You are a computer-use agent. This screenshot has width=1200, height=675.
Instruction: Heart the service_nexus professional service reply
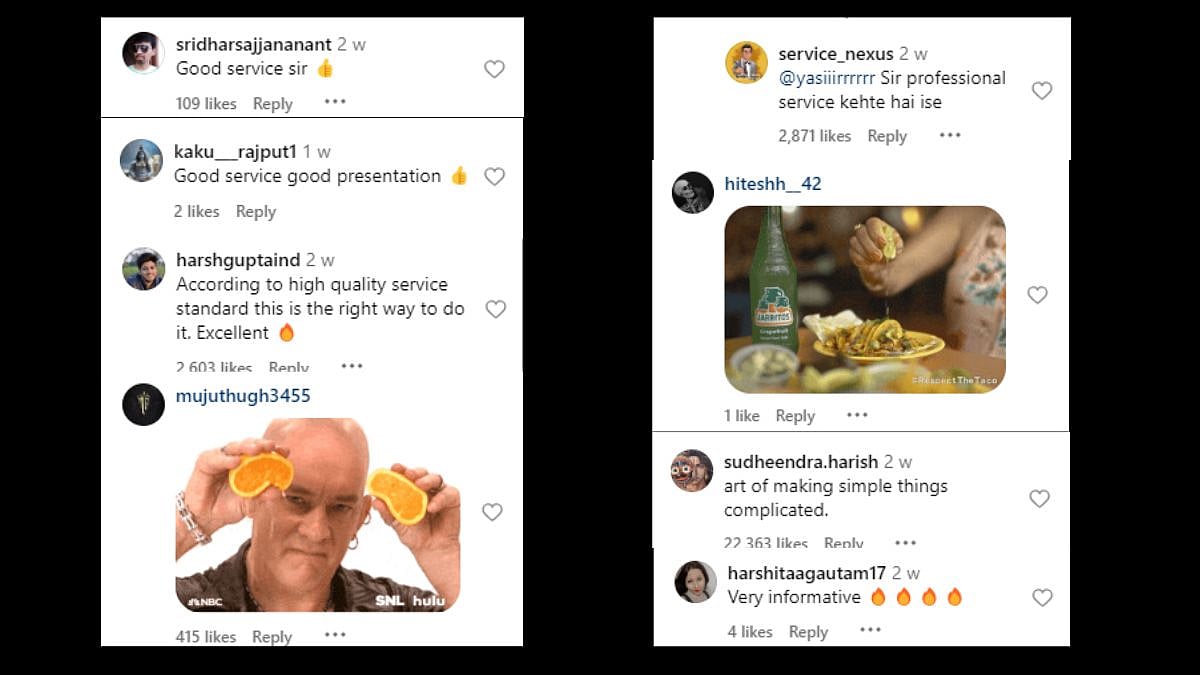(1042, 91)
